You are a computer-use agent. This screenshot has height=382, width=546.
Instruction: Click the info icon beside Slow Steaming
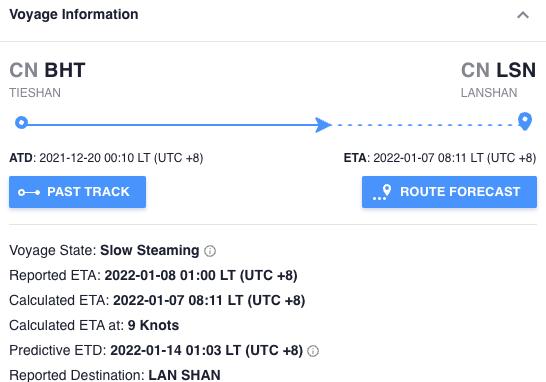click(210, 251)
